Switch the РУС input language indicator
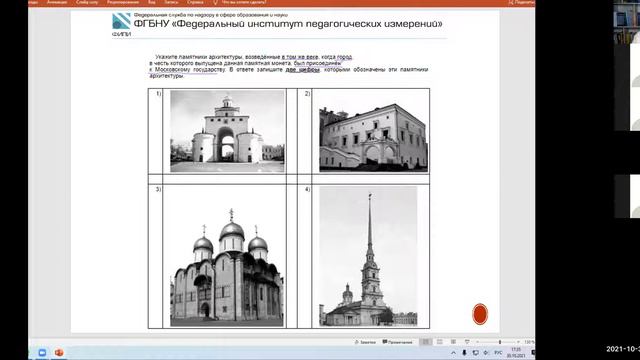 [x=498, y=353]
